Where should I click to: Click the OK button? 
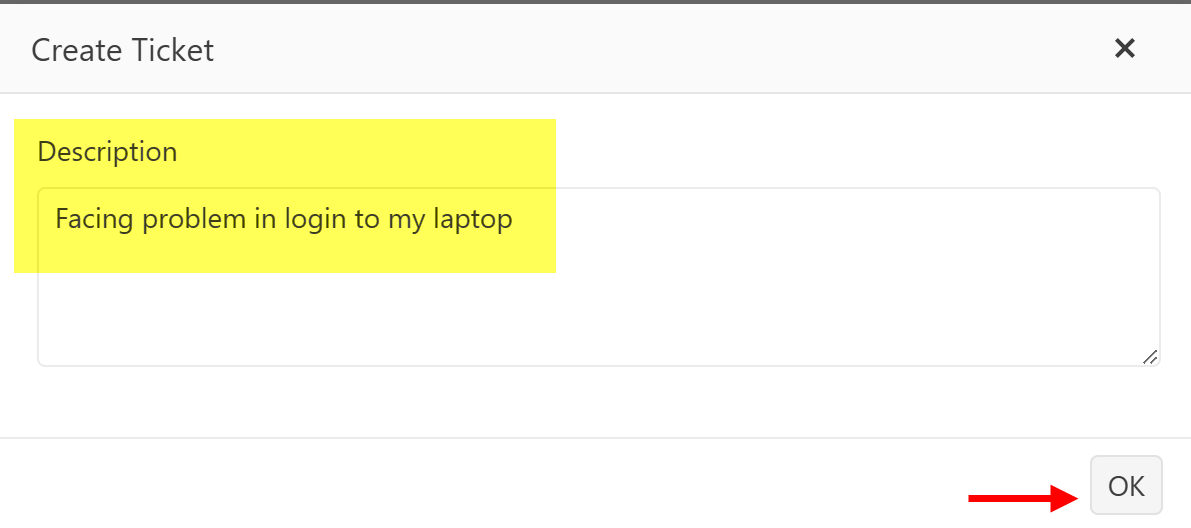click(1126, 486)
